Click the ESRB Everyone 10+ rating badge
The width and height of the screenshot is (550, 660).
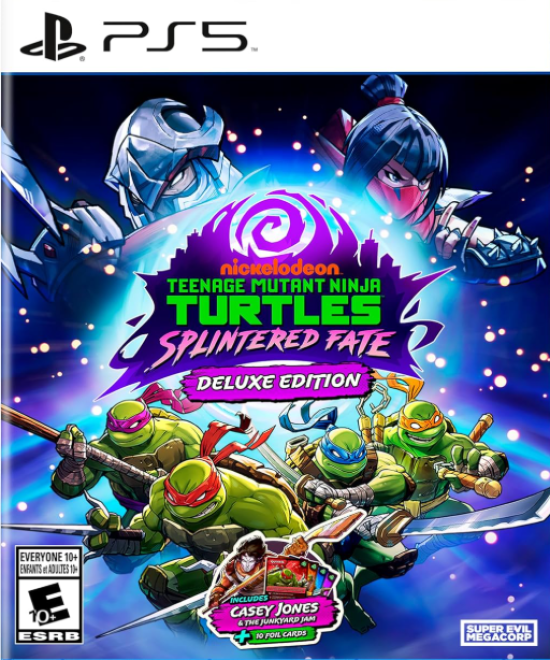click(x=48, y=595)
